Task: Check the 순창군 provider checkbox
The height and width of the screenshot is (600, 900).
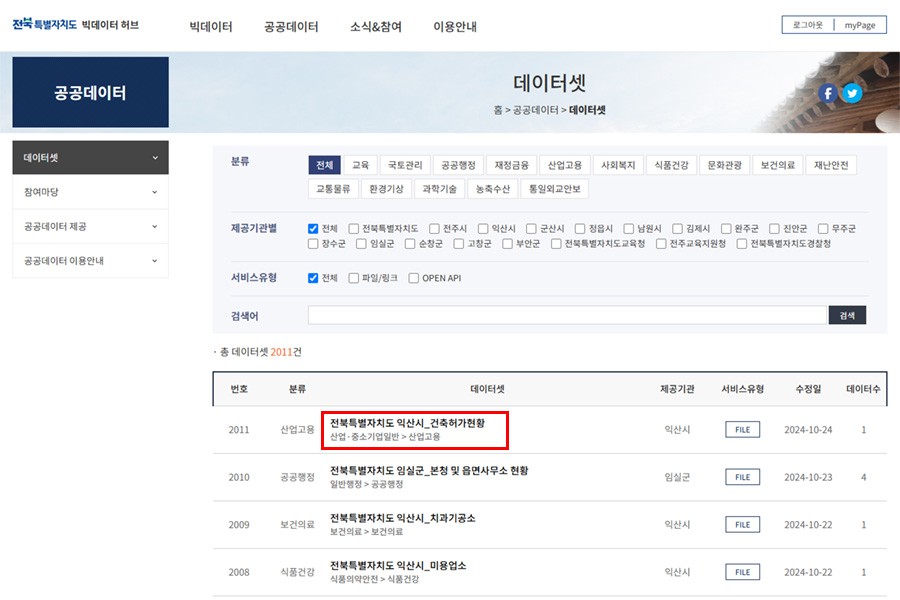Action: (410, 244)
